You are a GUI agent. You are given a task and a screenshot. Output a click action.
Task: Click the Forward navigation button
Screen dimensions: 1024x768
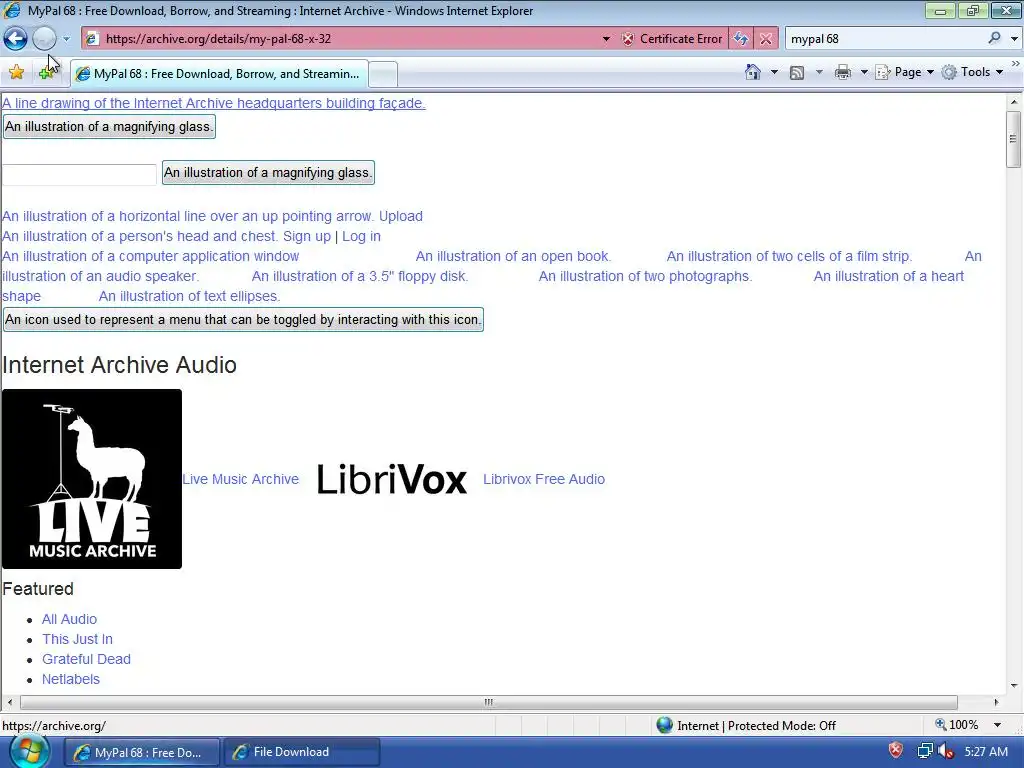(x=44, y=39)
